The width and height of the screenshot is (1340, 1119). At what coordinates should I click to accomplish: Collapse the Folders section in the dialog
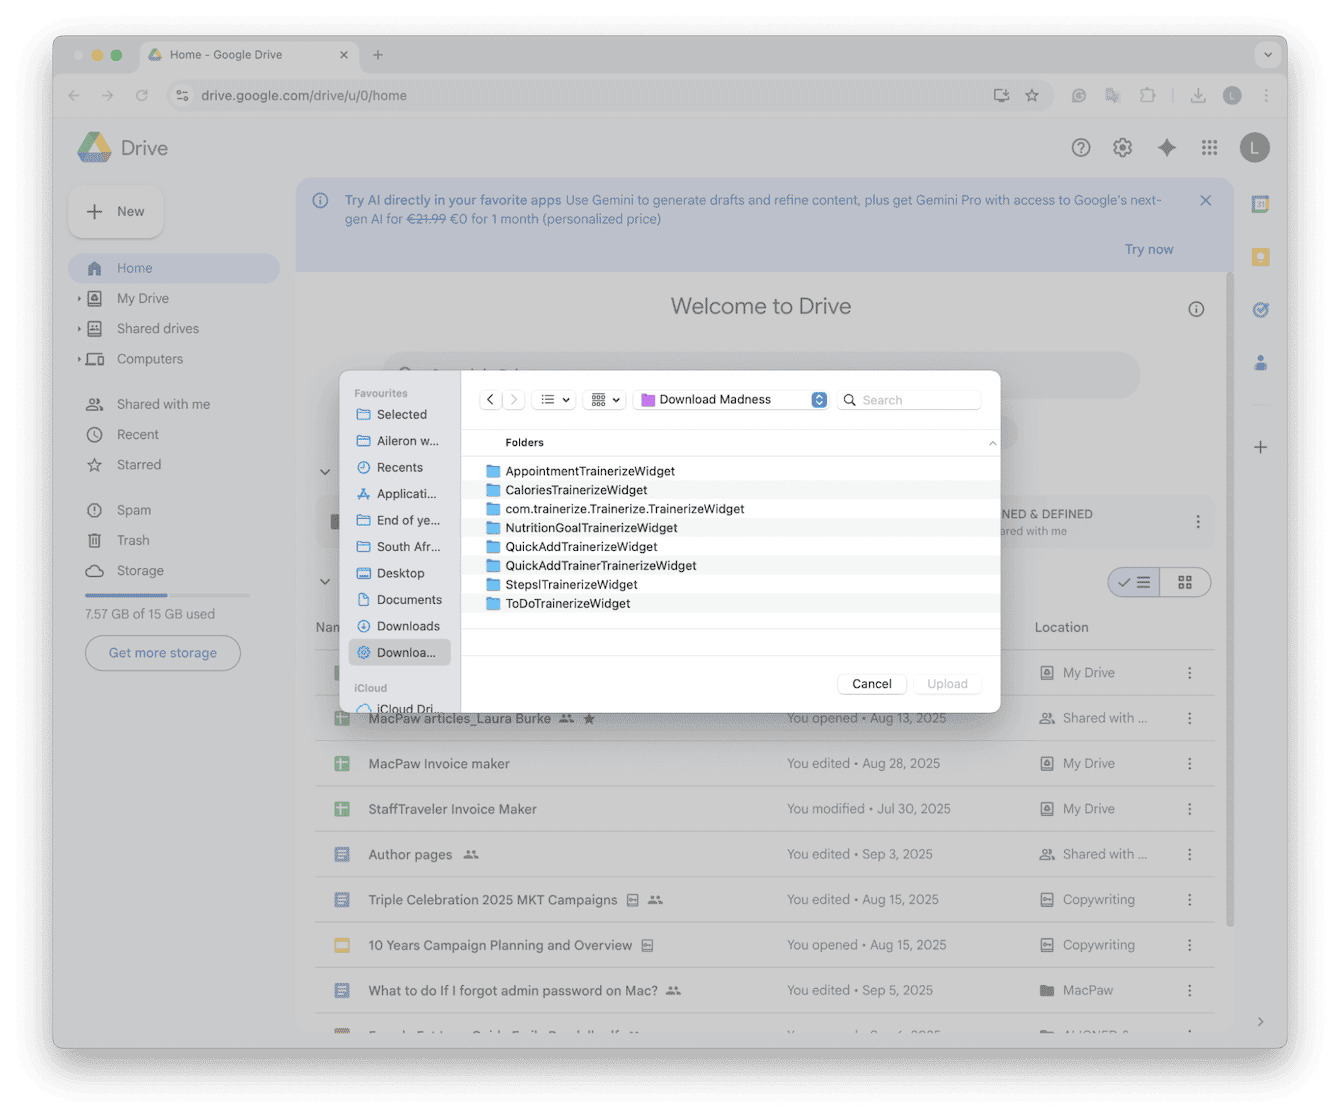point(992,442)
